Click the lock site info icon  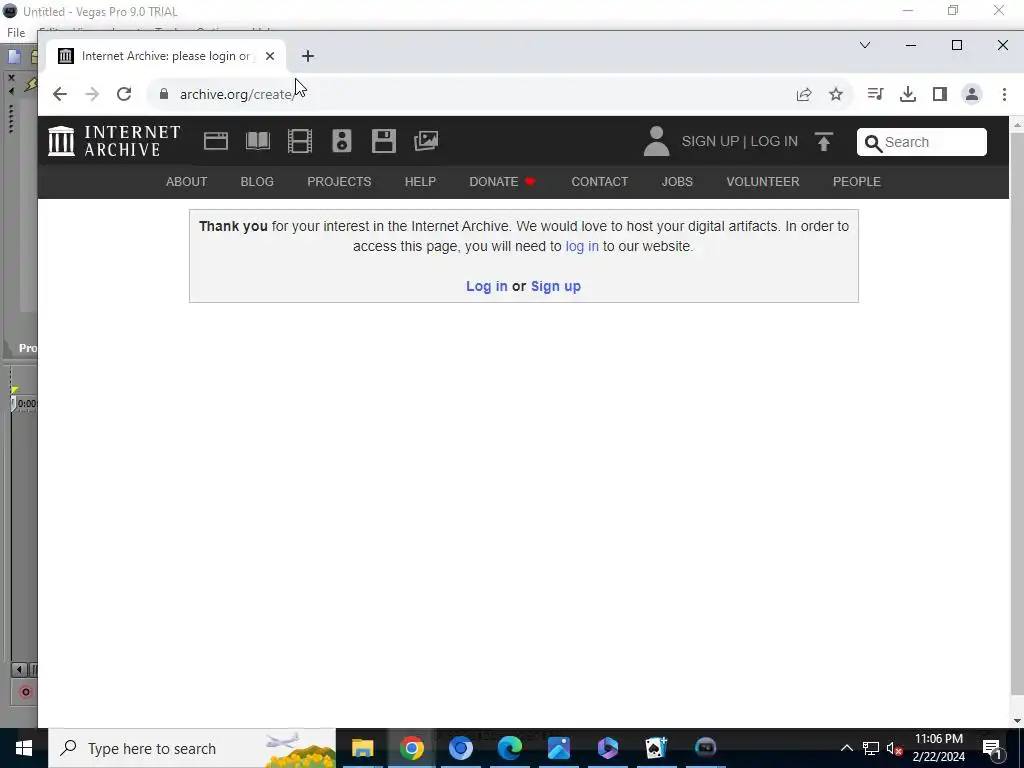click(x=164, y=94)
